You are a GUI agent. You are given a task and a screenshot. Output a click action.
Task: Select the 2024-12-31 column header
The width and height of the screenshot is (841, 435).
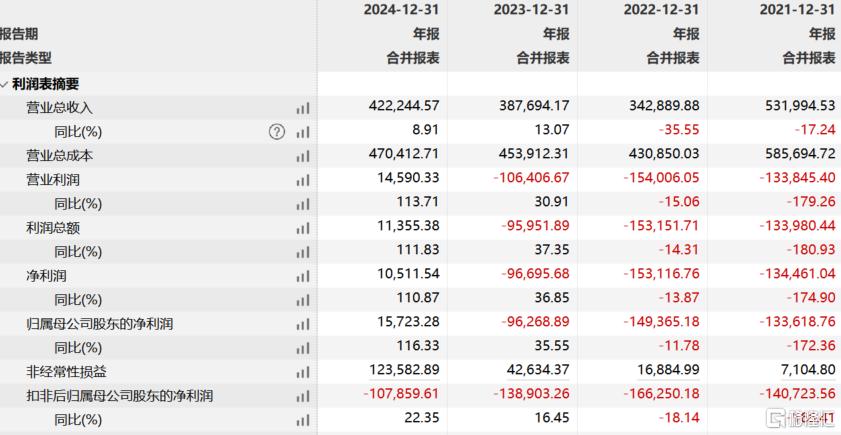click(x=401, y=9)
